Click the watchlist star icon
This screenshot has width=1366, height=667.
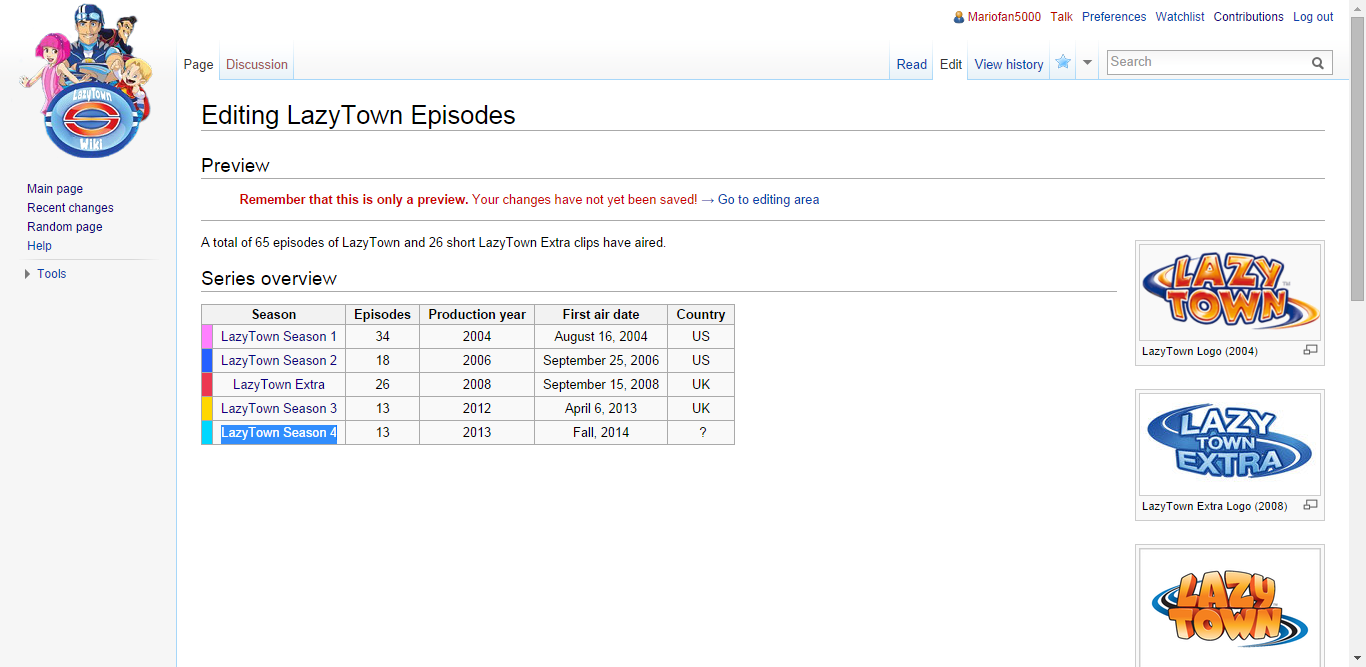coord(1063,62)
